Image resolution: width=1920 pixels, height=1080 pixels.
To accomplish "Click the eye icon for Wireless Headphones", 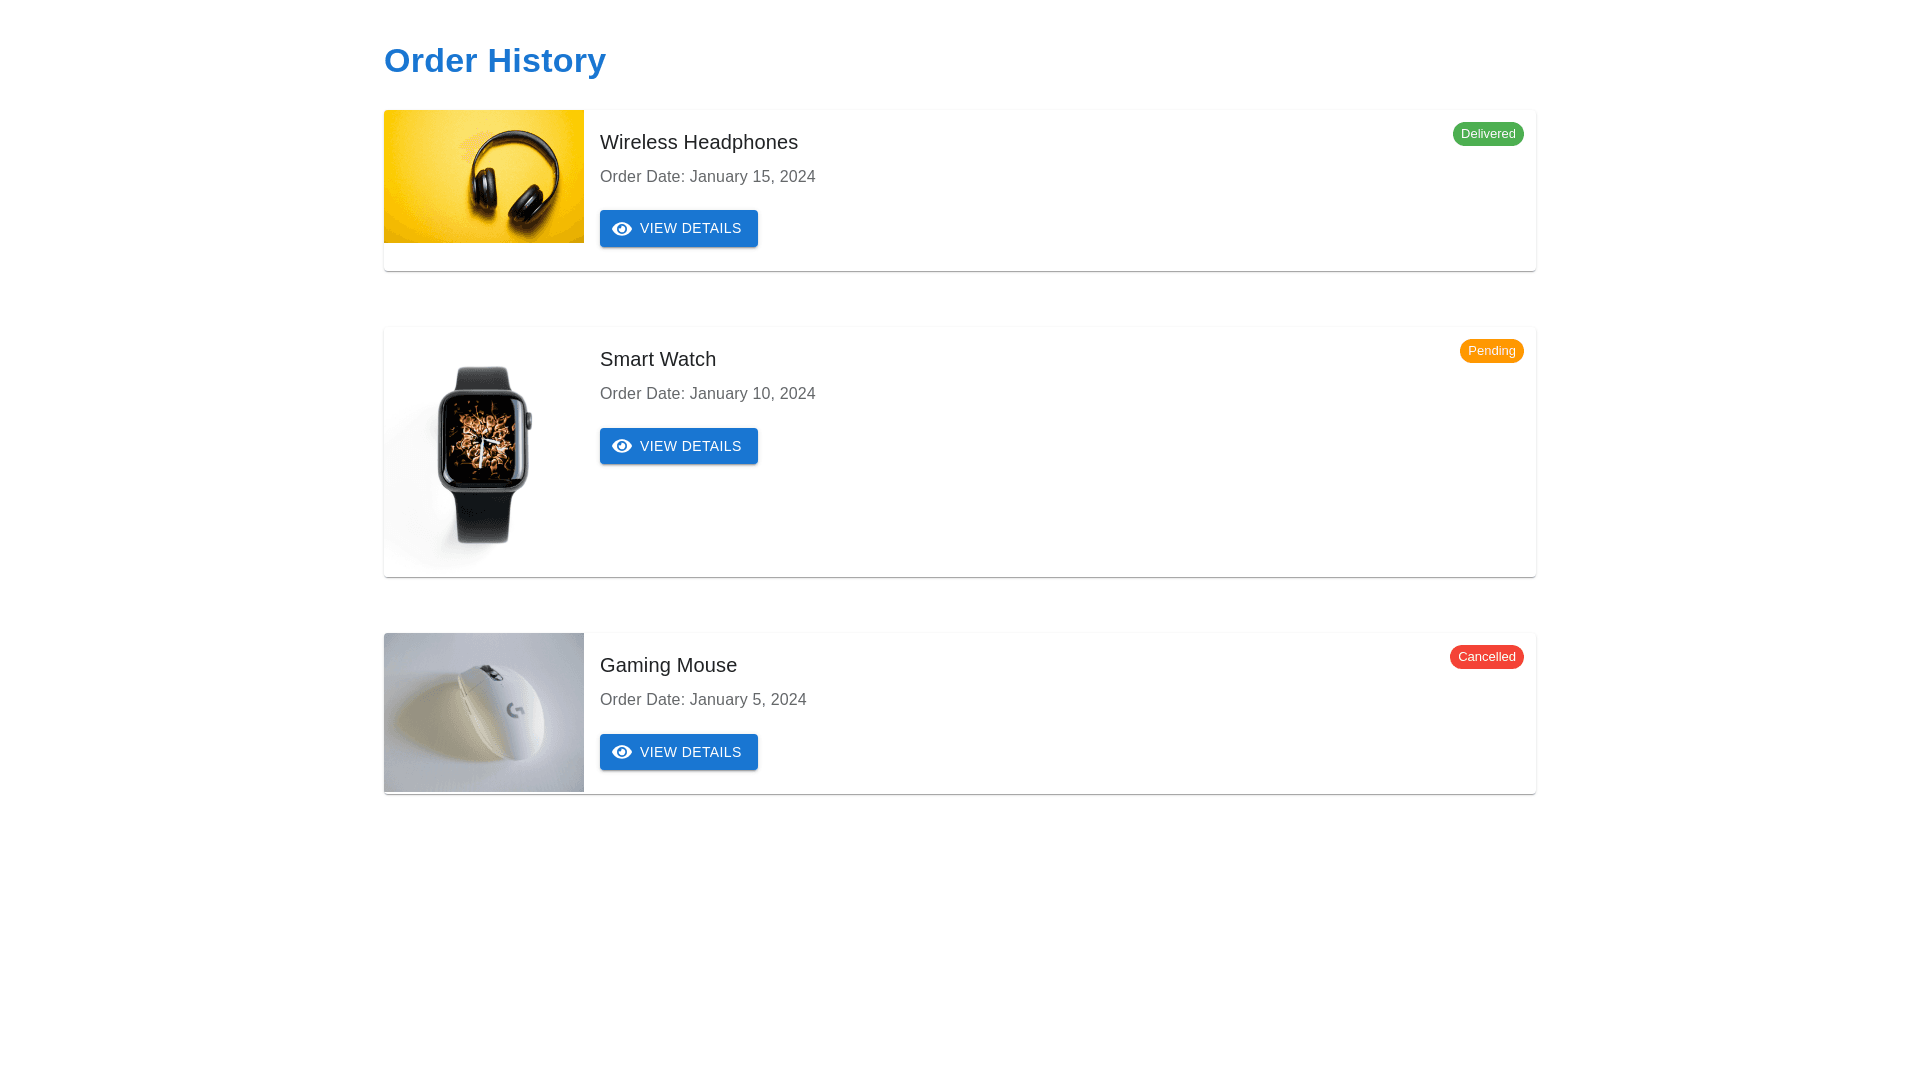I will [622, 229].
